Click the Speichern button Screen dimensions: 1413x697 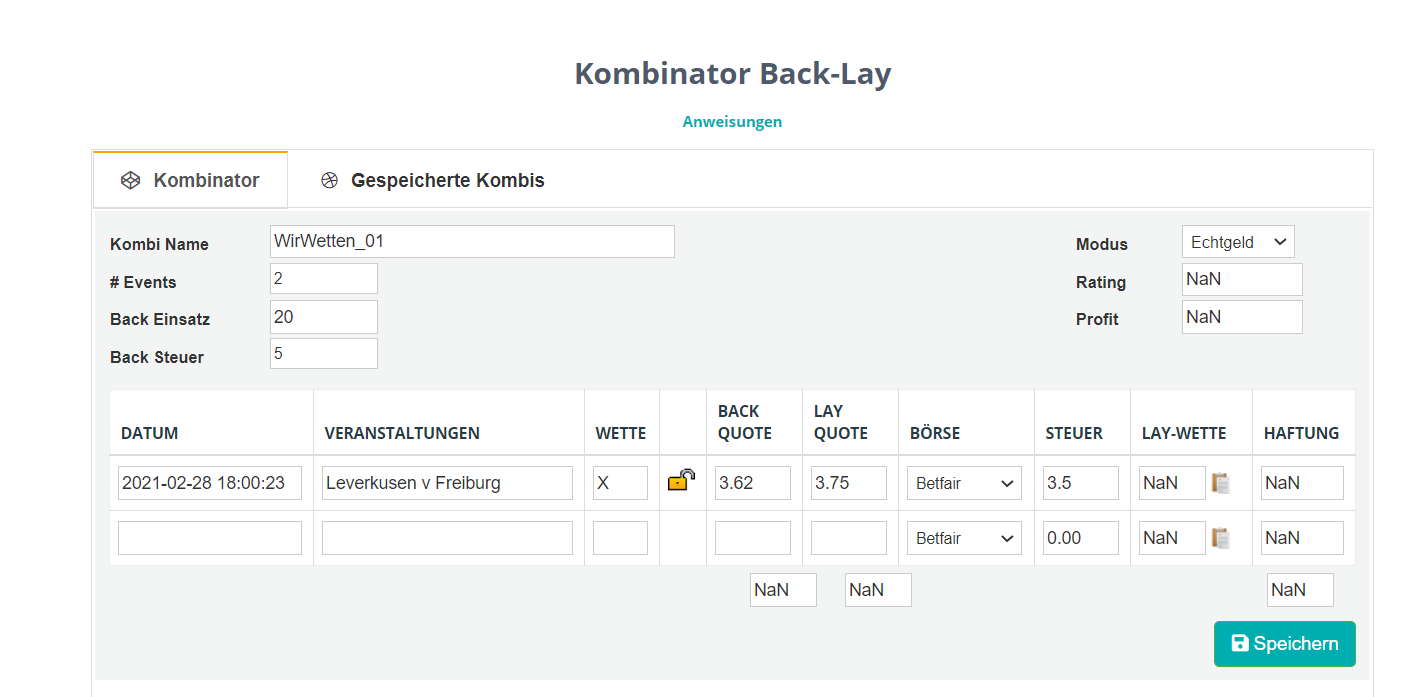(x=1284, y=644)
